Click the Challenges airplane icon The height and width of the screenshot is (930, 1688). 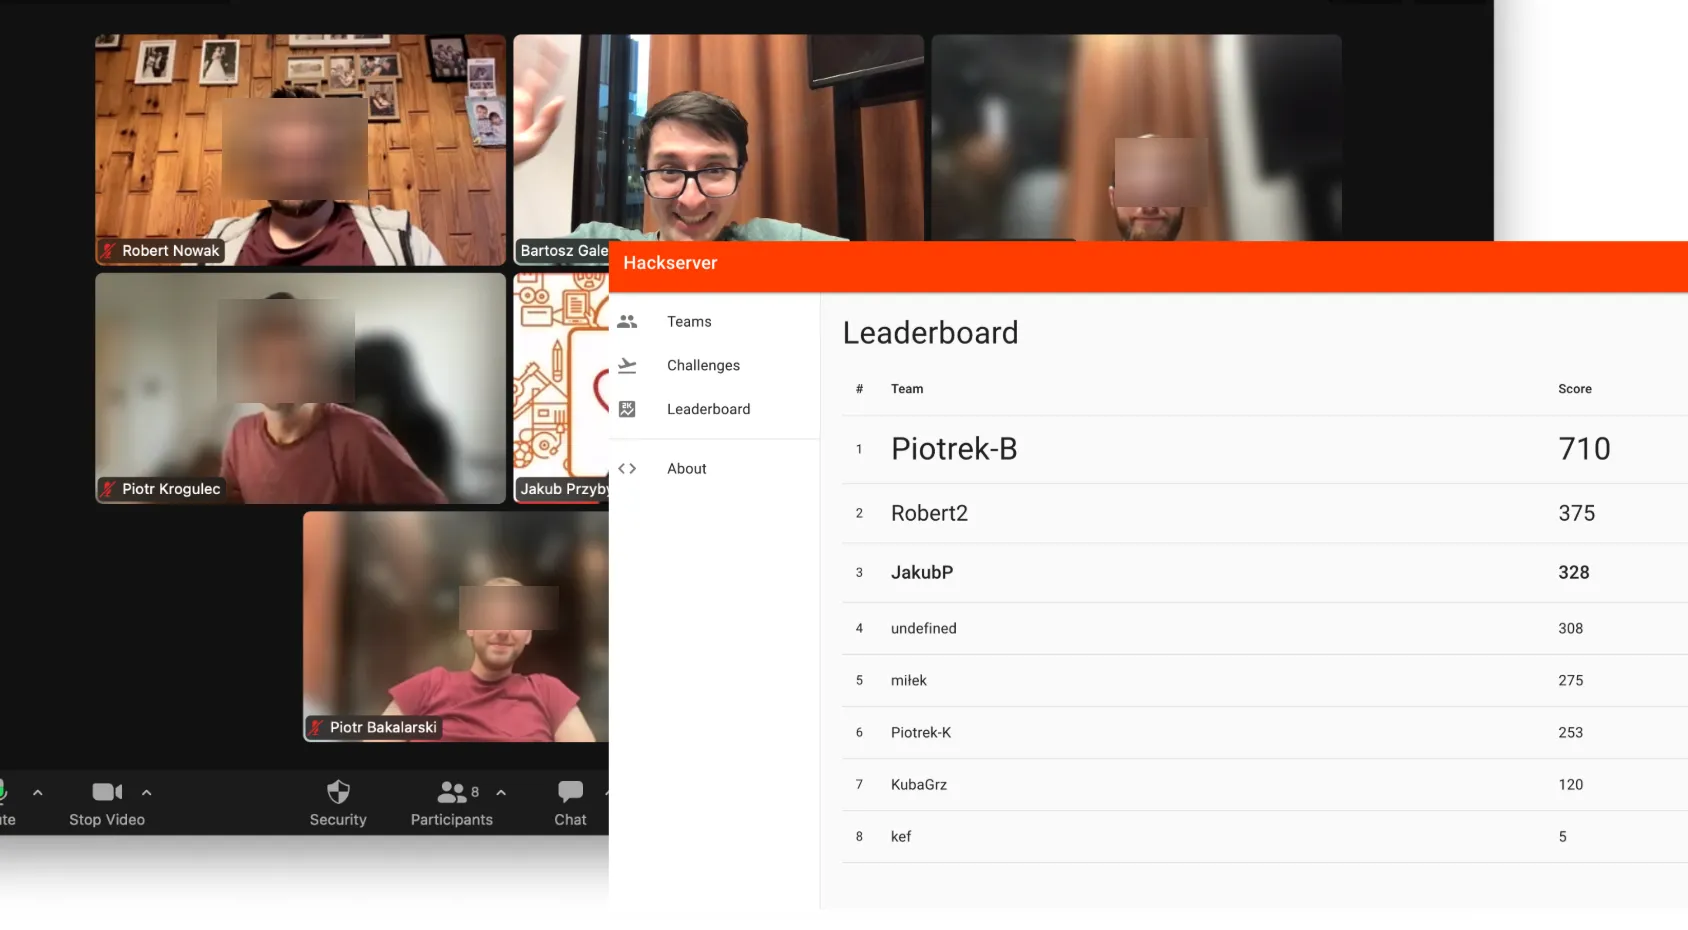click(x=627, y=366)
